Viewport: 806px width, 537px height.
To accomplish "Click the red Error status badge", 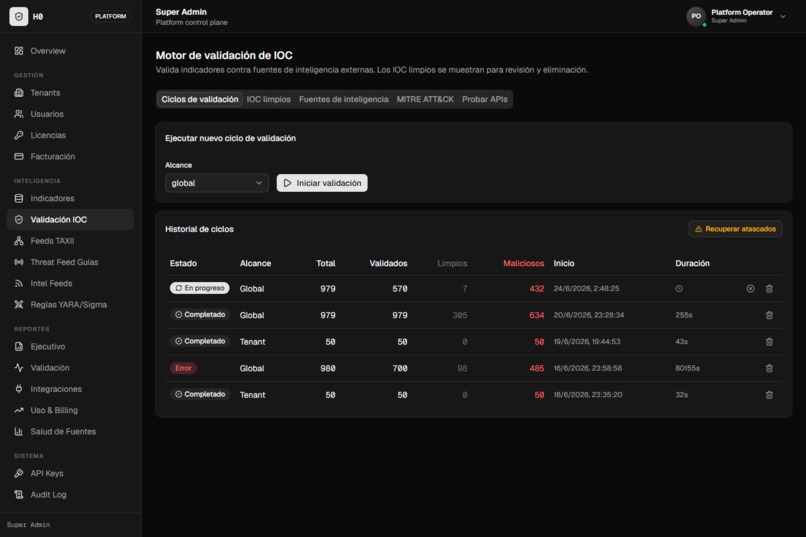I will point(183,368).
